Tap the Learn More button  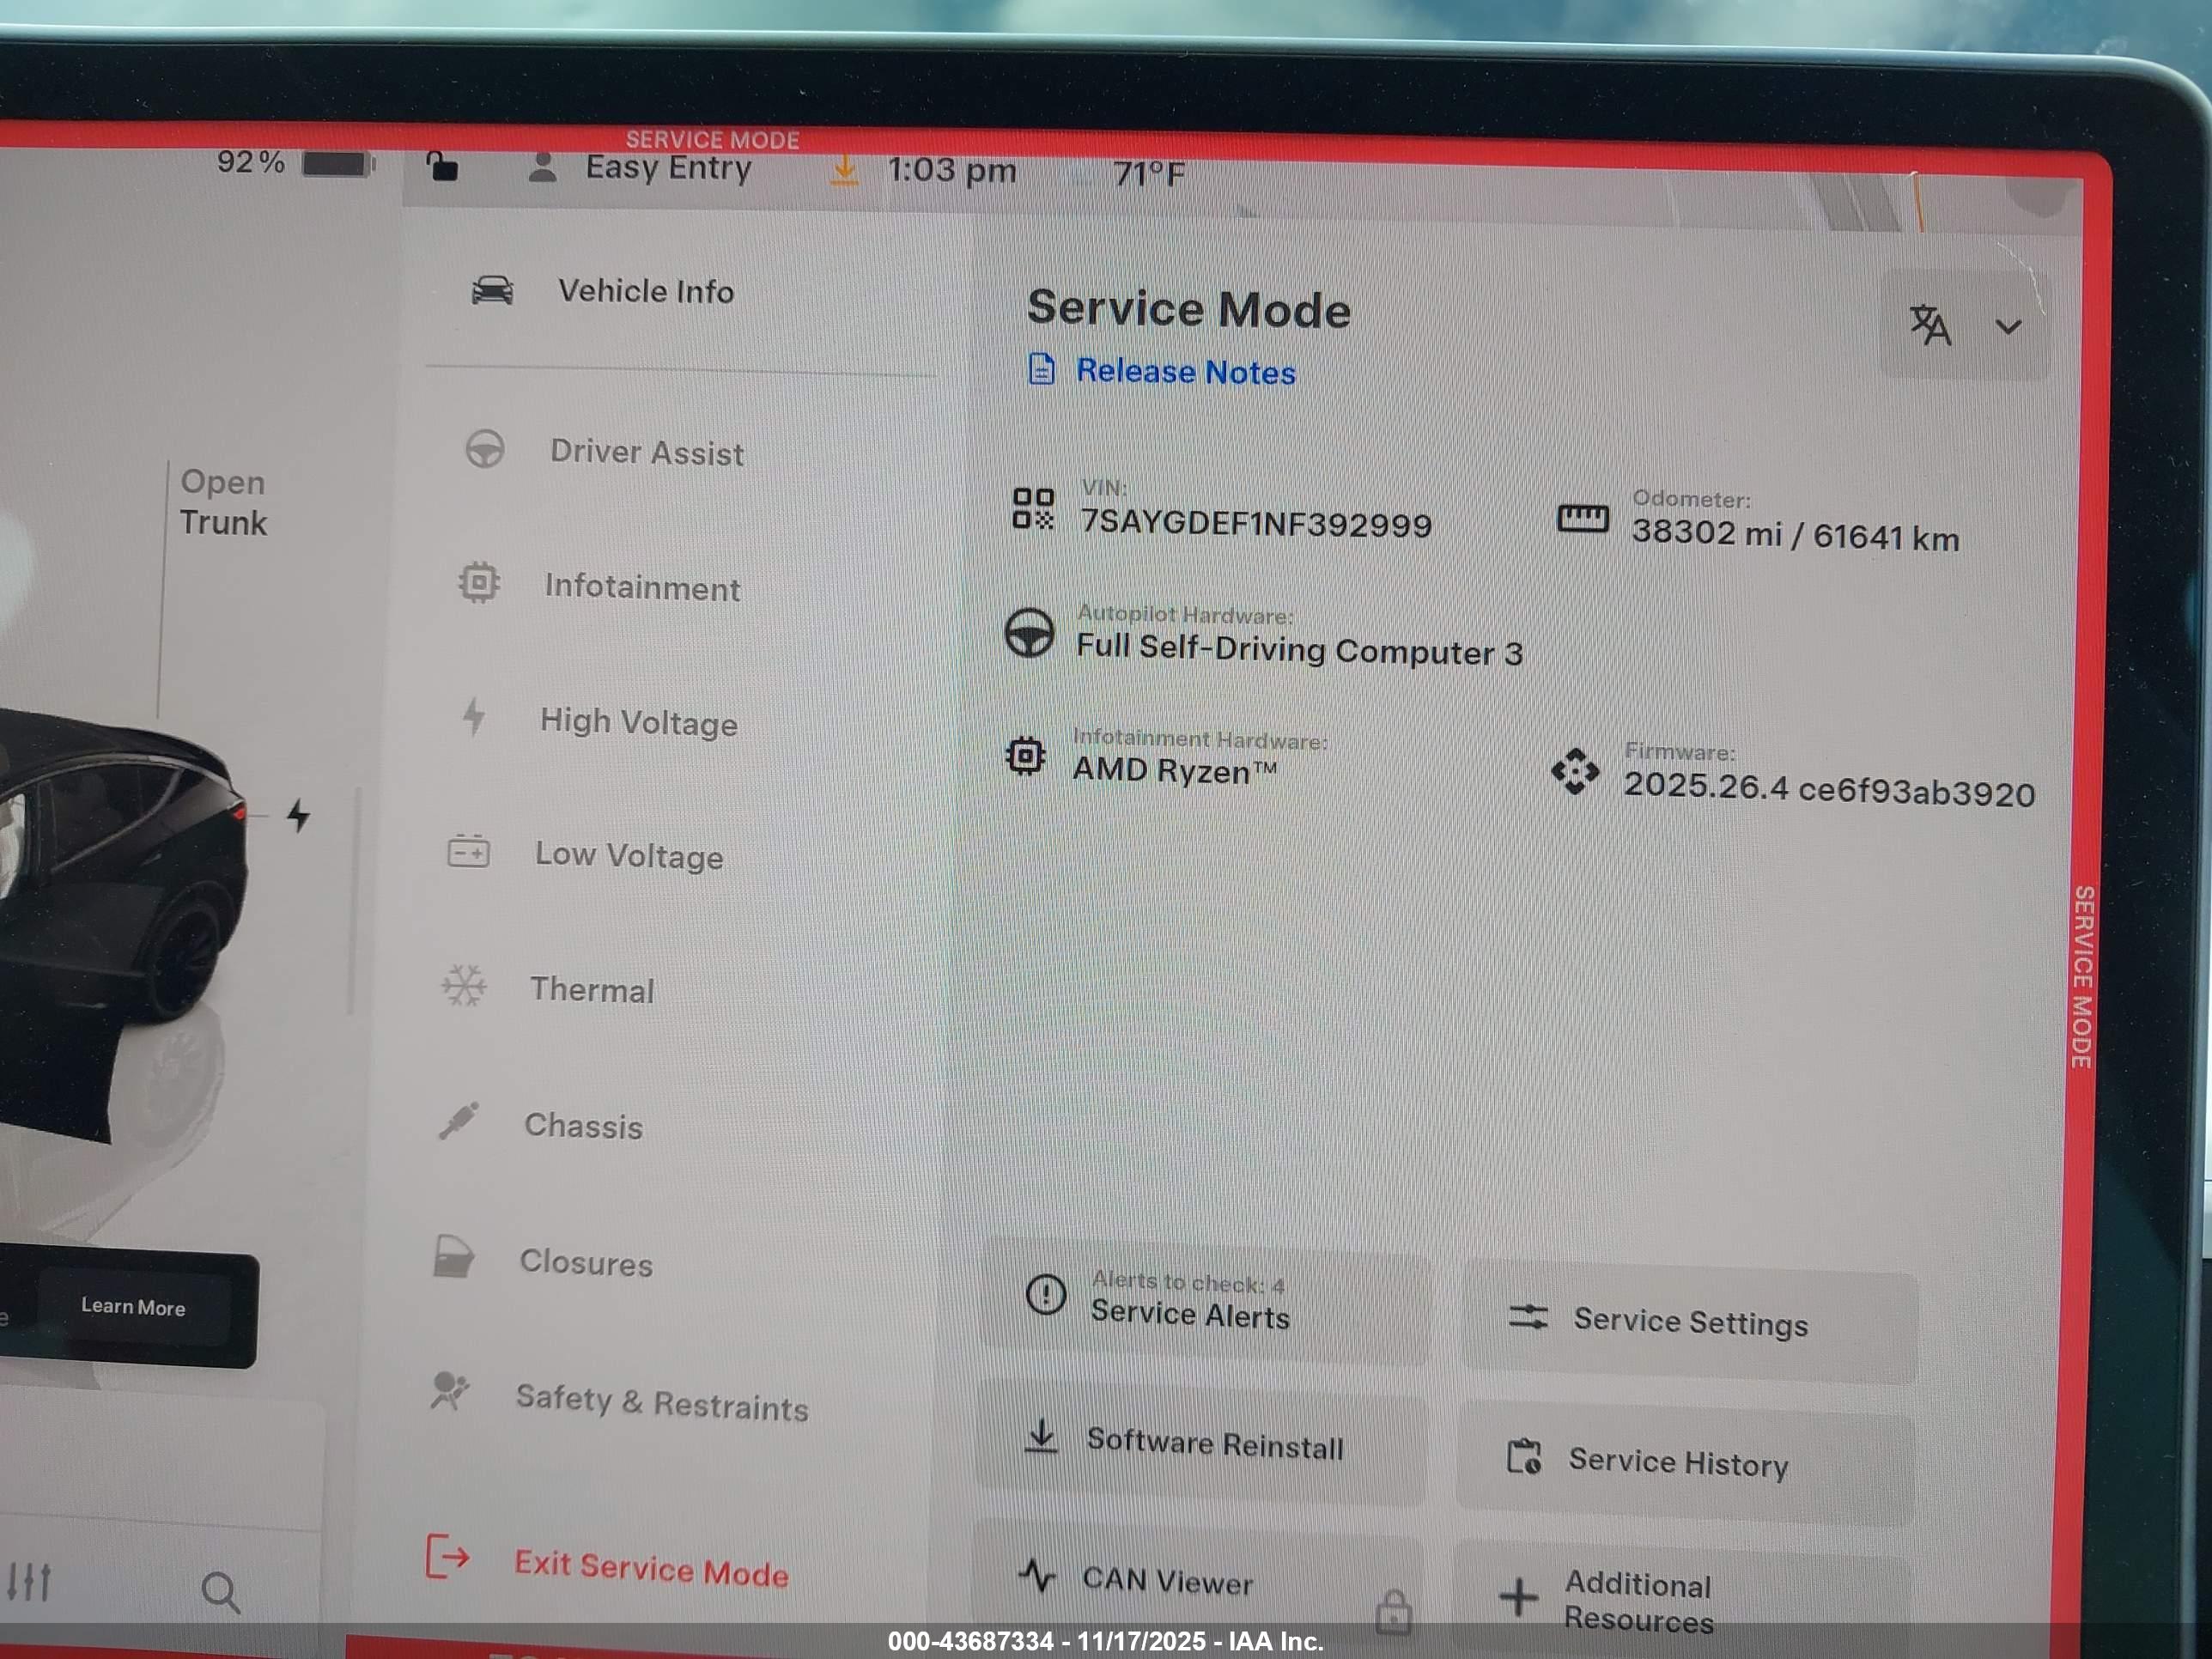coord(133,1306)
